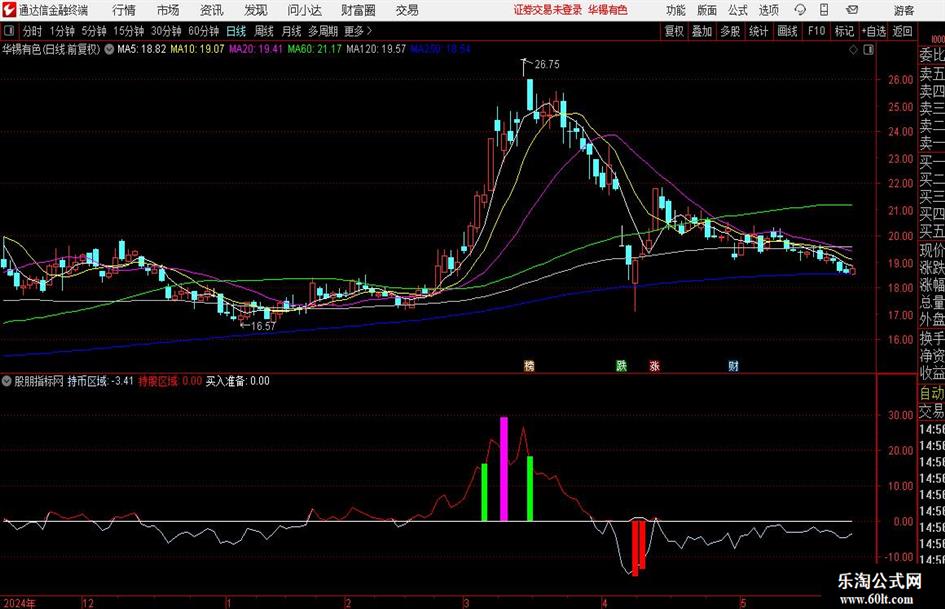Click the green 跌 event marker
Screen dimensions: 945x609
coord(621,365)
